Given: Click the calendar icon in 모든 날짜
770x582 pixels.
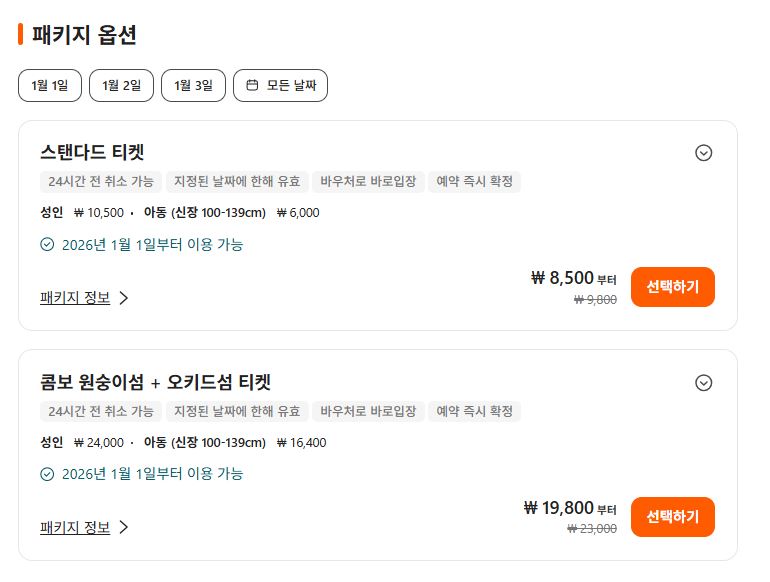Looking at the screenshot, I should [252, 86].
